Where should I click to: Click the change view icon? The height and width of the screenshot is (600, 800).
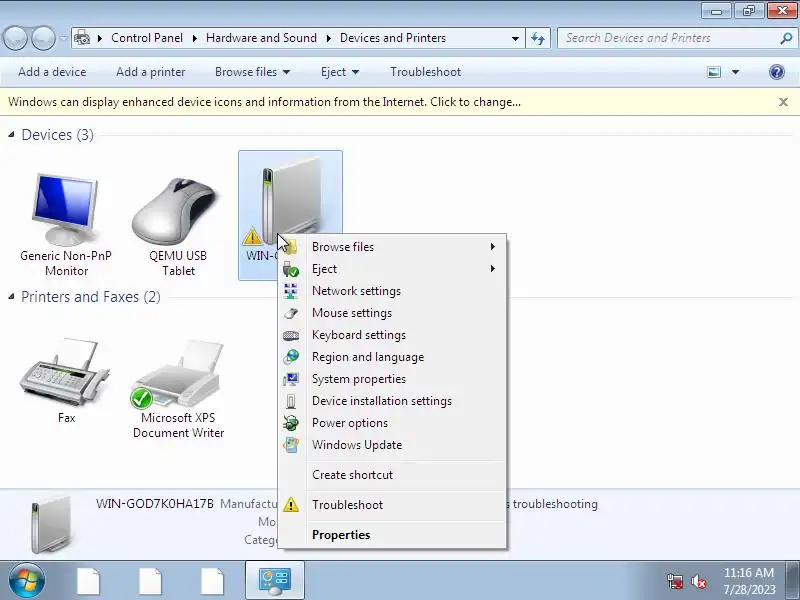pos(714,72)
